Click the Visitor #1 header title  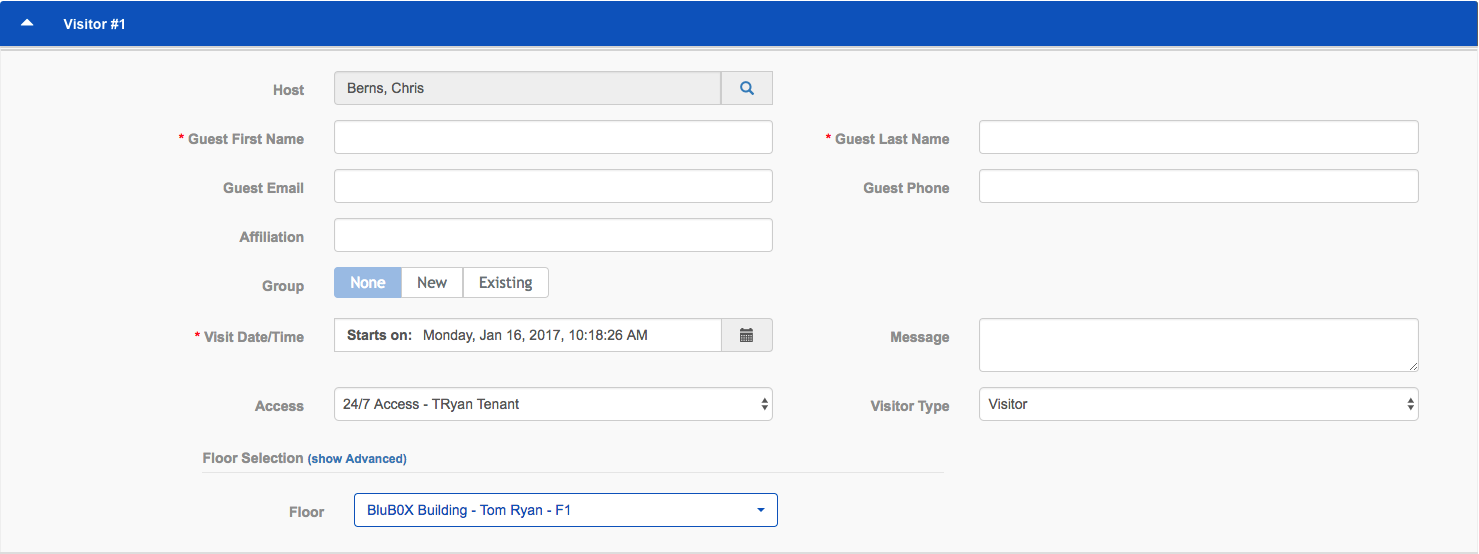pos(94,23)
